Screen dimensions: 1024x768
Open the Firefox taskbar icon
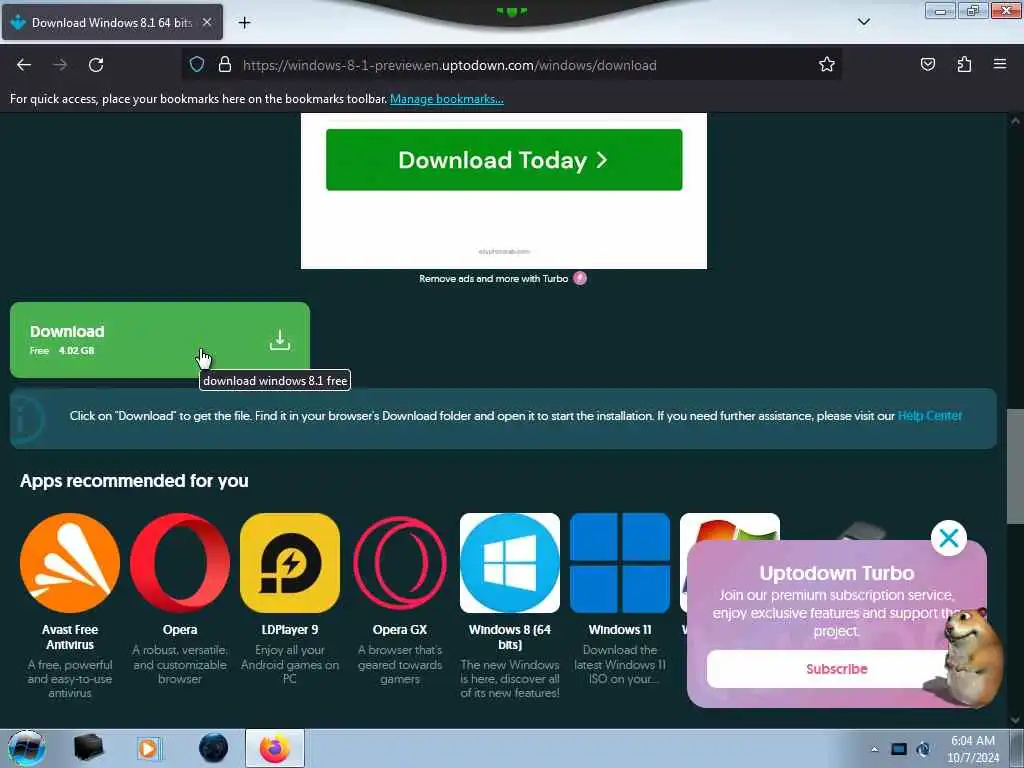coord(275,748)
